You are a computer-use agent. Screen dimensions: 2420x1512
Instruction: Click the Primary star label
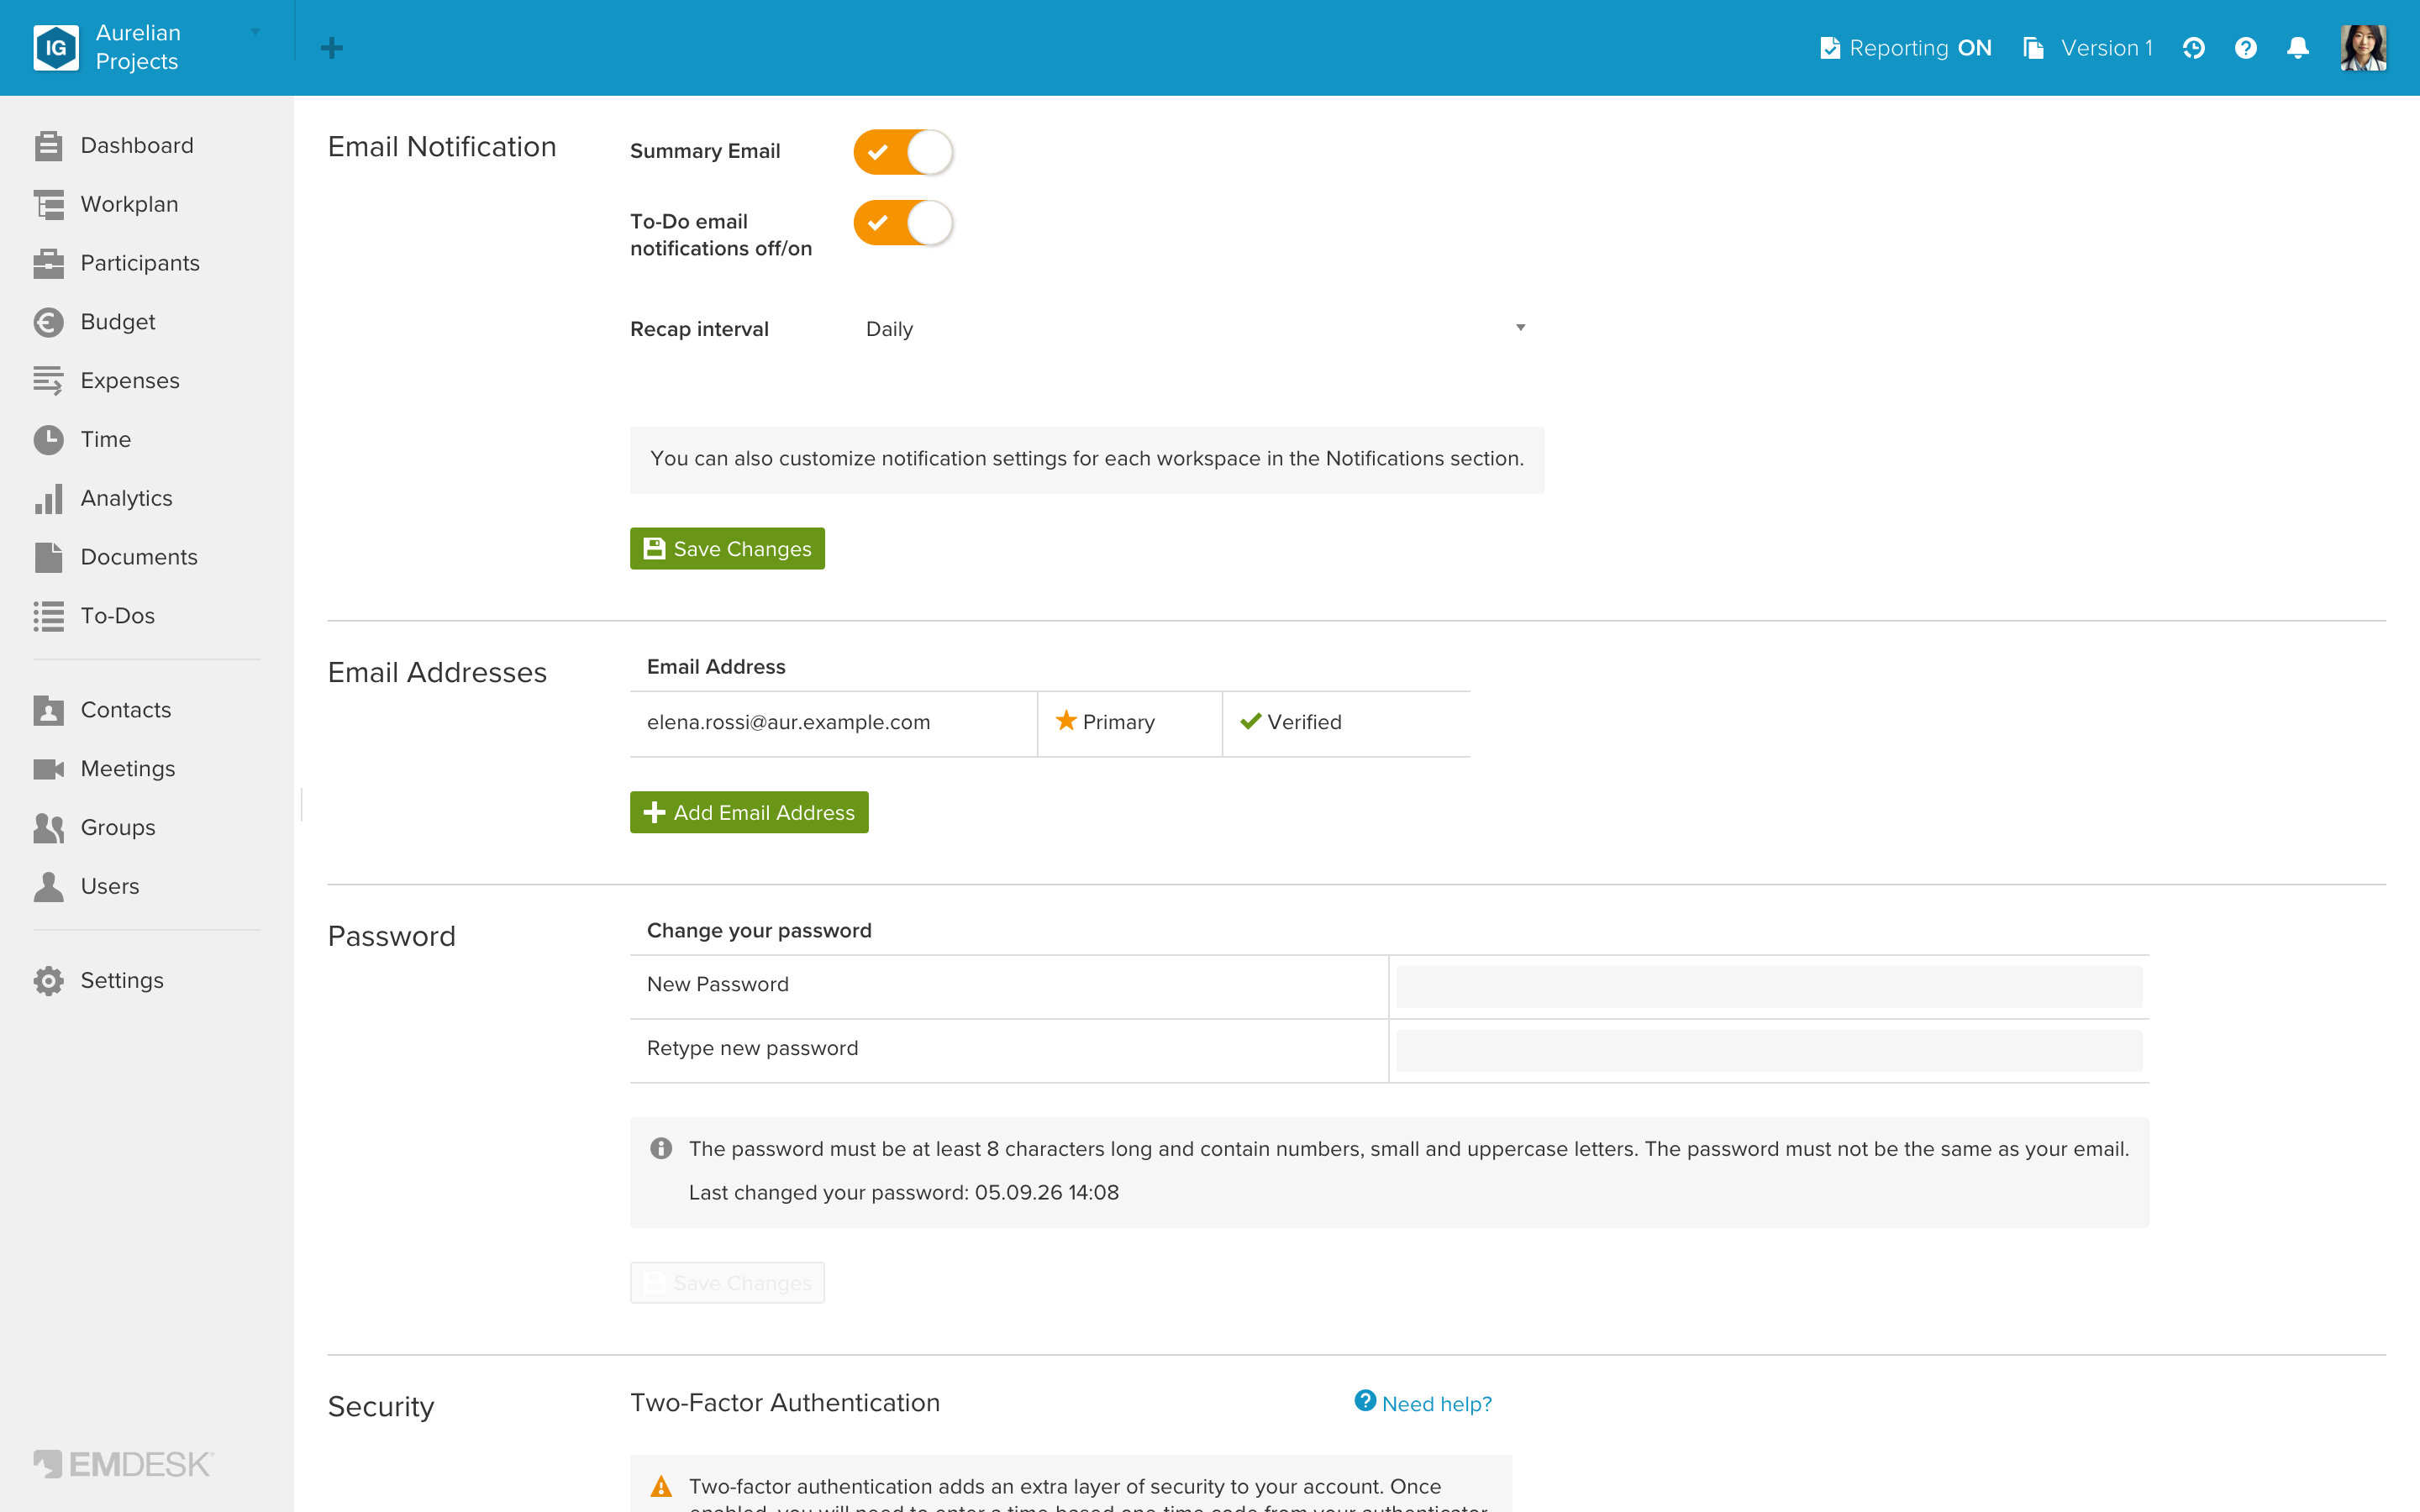point(1105,722)
